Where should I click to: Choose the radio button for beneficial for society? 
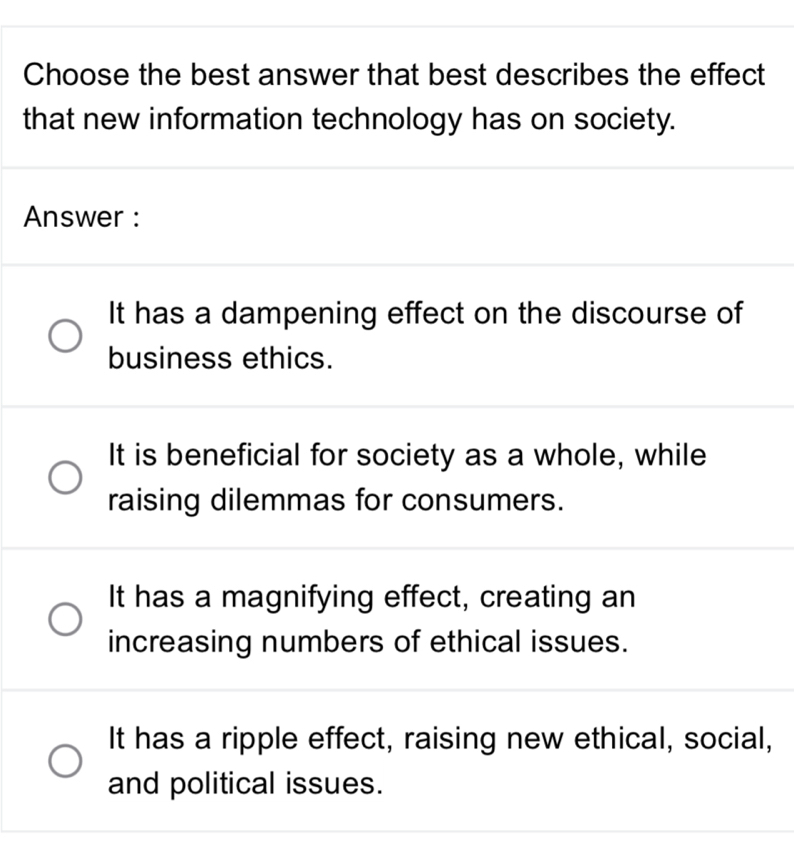coord(62,478)
